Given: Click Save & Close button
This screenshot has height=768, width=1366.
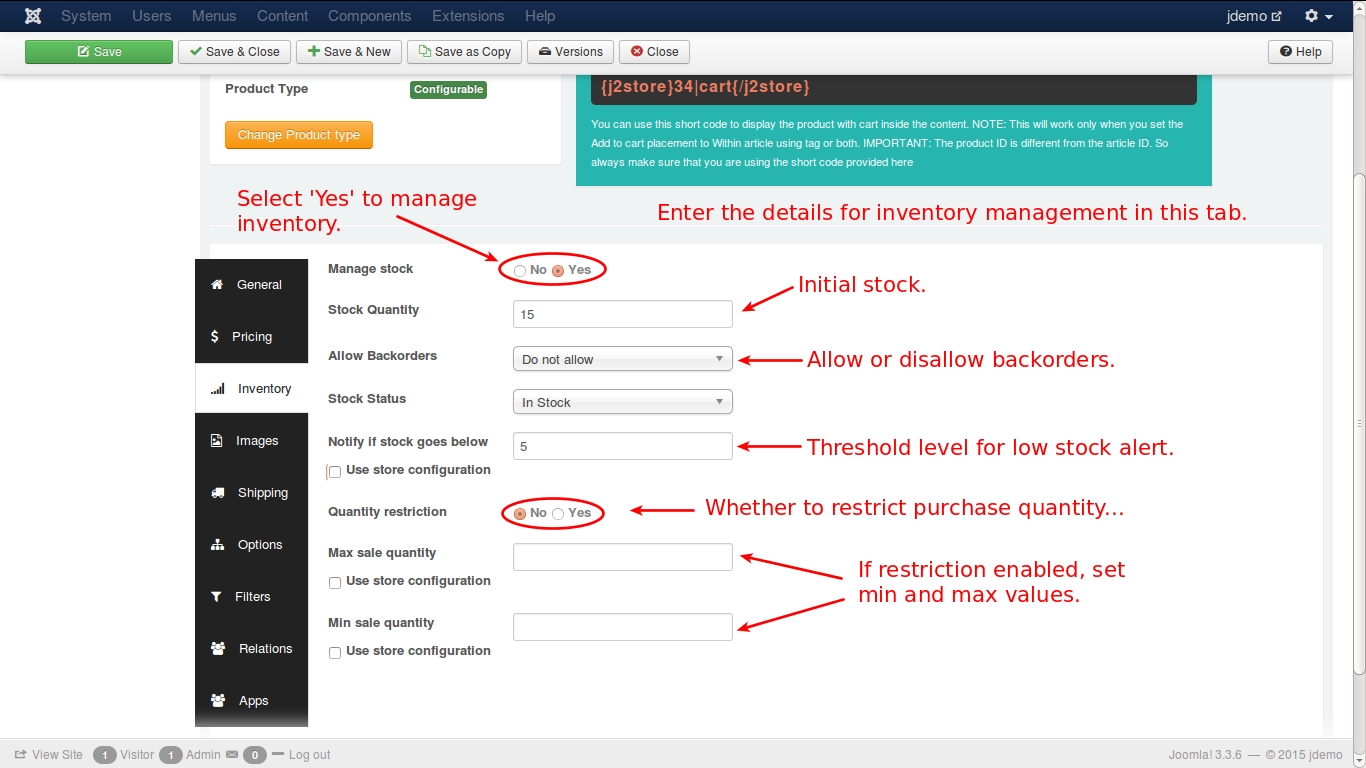Looking at the screenshot, I should pos(234,52).
